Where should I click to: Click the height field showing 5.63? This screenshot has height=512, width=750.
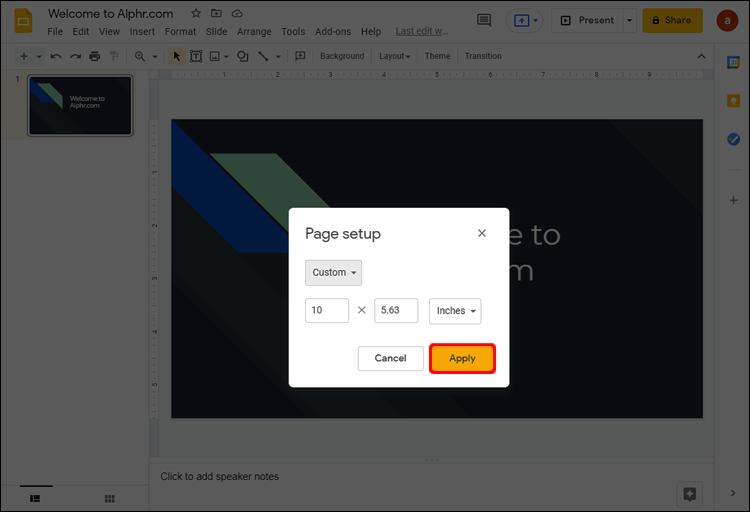tap(396, 311)
